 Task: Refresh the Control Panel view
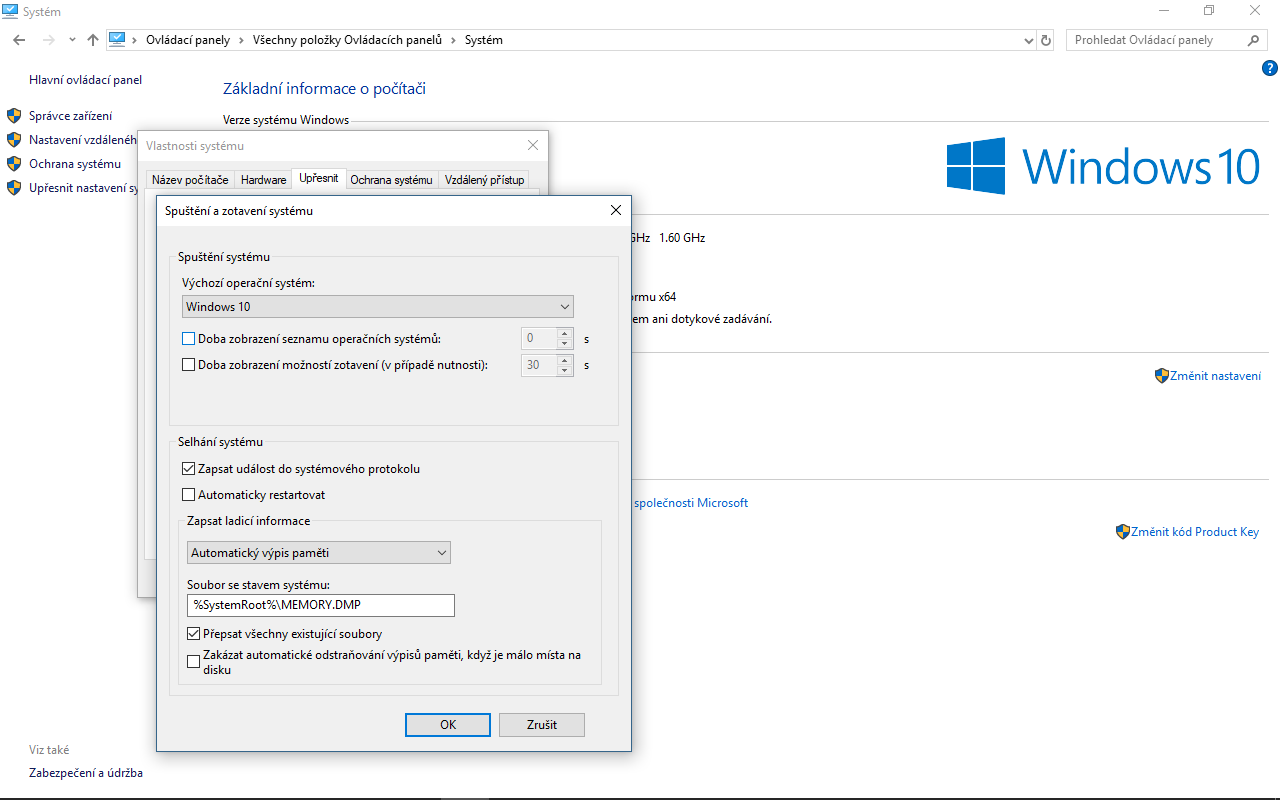pos(1046,40)
